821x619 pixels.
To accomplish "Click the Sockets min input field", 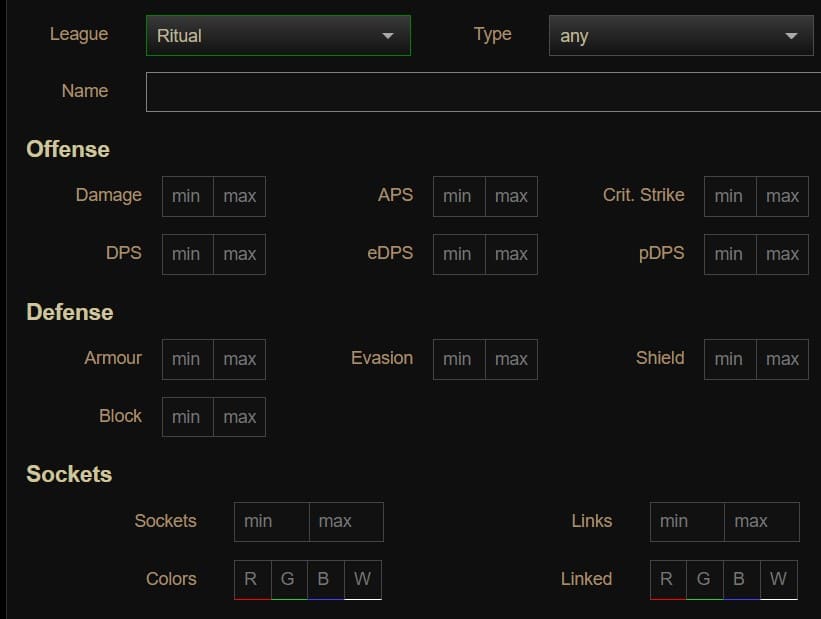I will coord(271,521).
